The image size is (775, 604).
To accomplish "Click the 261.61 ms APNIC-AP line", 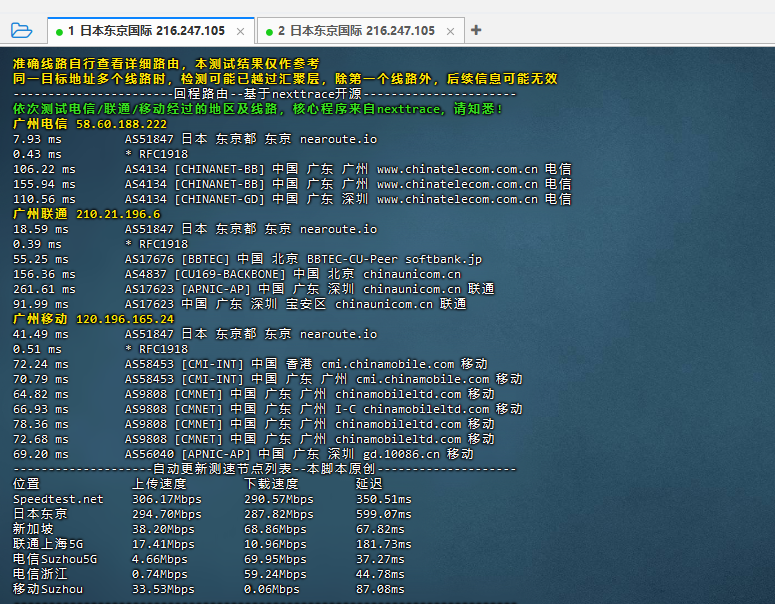I will [x=254, y=289].
